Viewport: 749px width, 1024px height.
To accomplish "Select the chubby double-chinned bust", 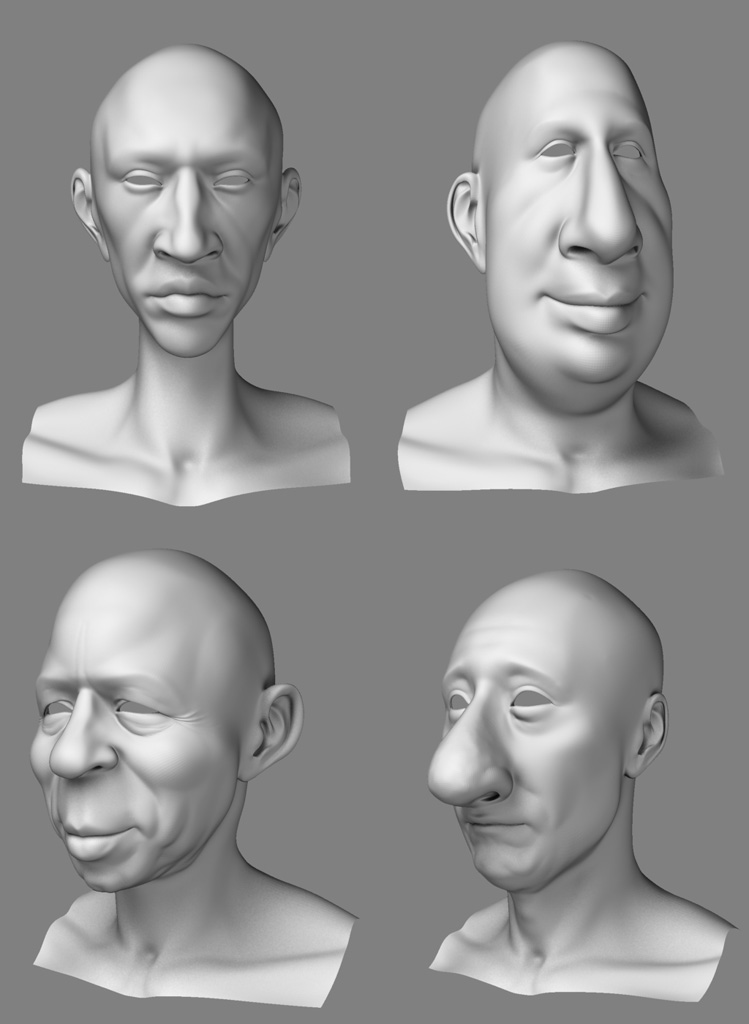I will pos(562,266).
